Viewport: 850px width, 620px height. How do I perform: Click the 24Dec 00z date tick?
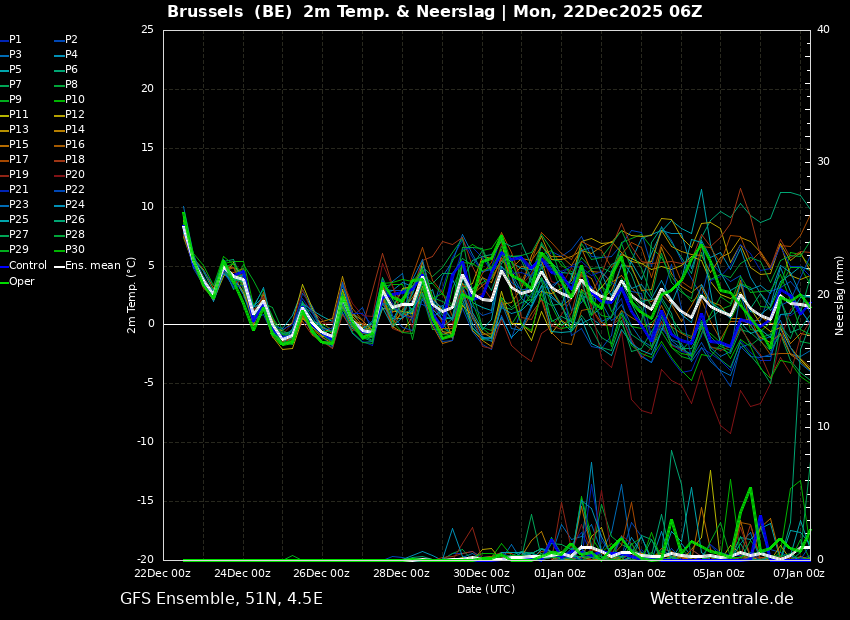coord(242,574)
